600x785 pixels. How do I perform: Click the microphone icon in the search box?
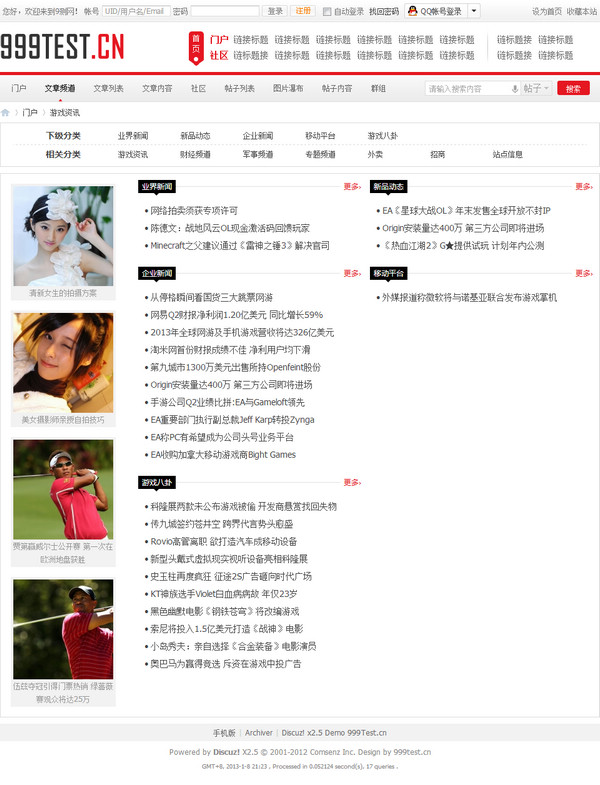click(x=514, y=89)
